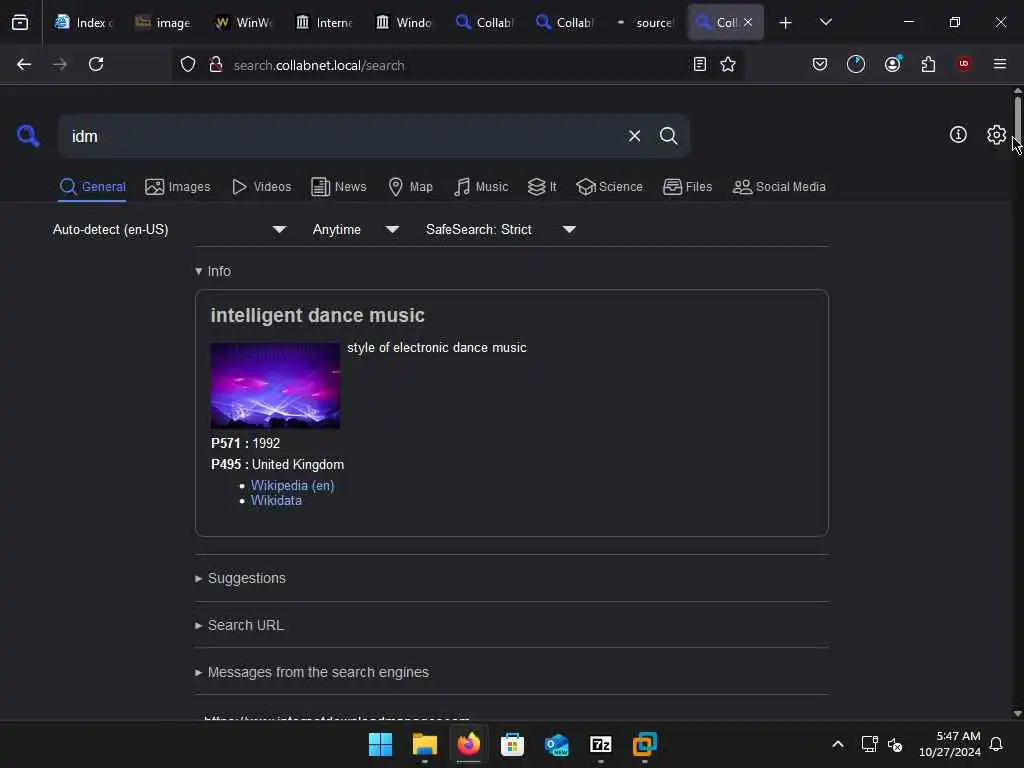
Task: Open File Explorer from taskbar
Action: coord(424,744)
